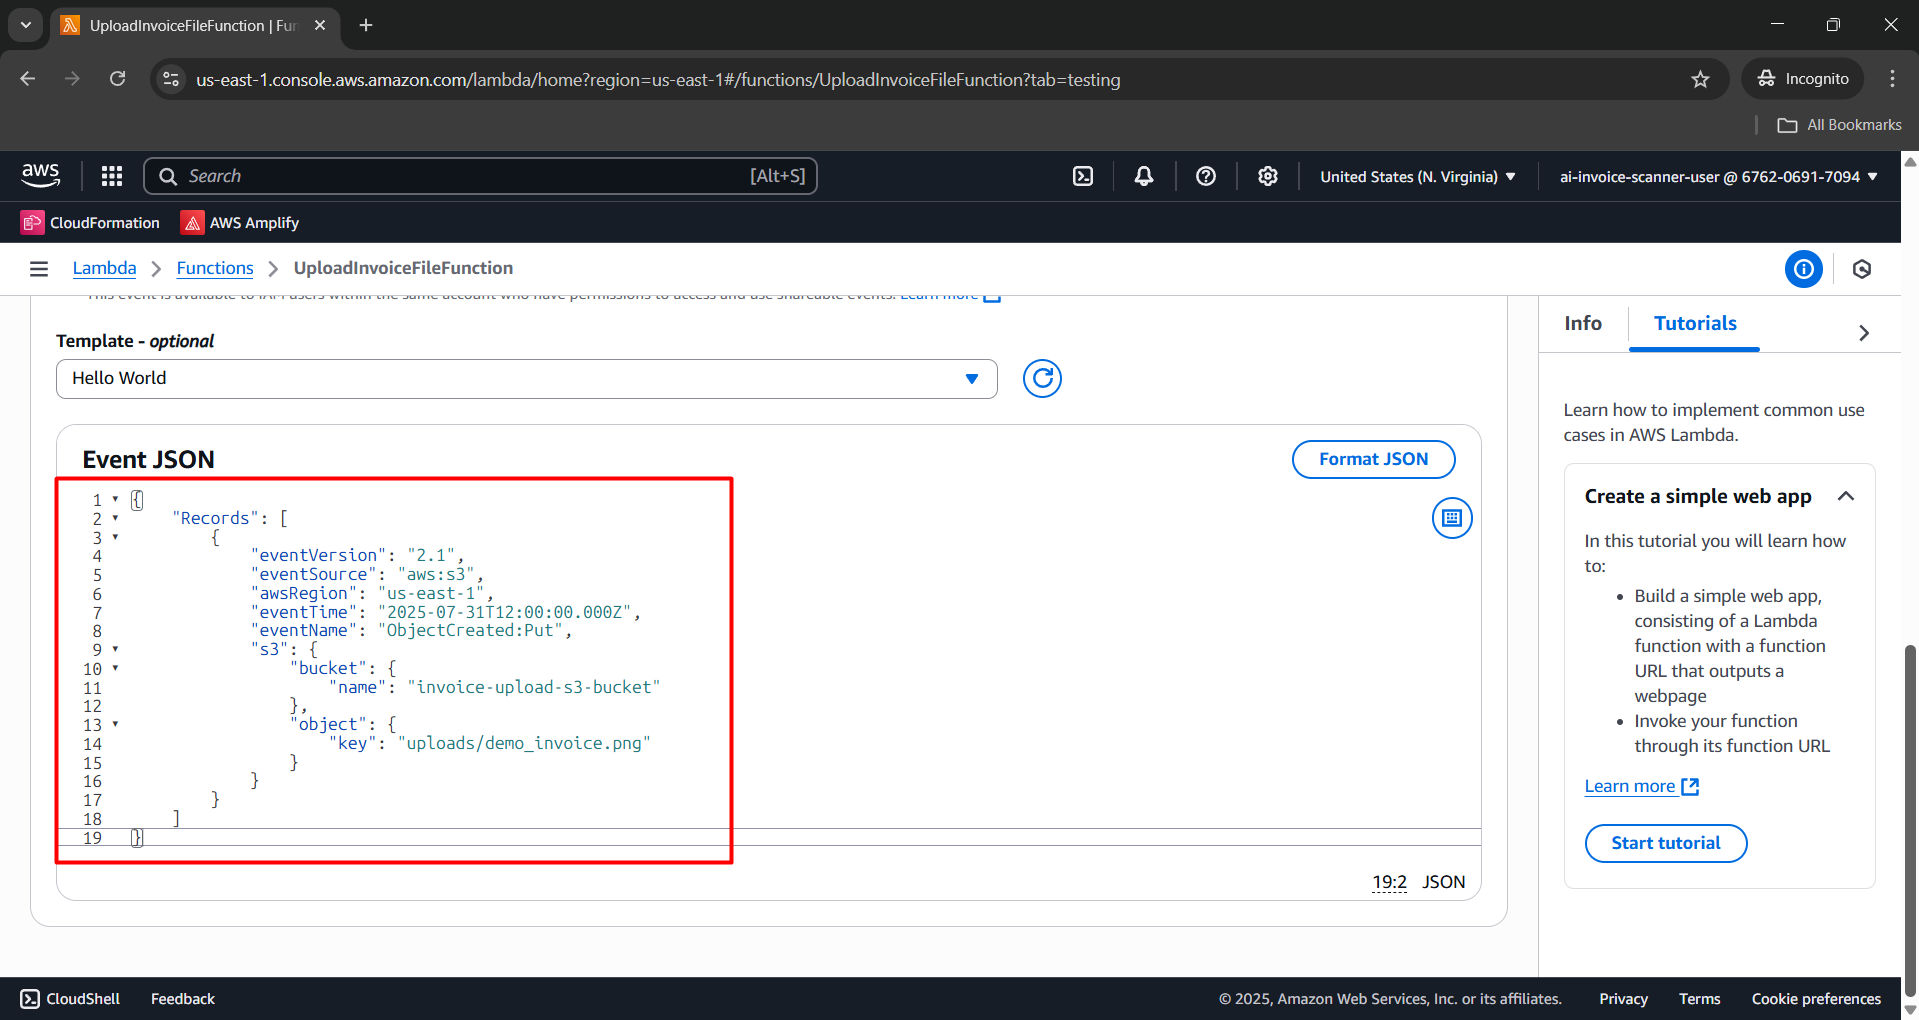Refresh the event template with the circular arrow

pos(1042,378)
